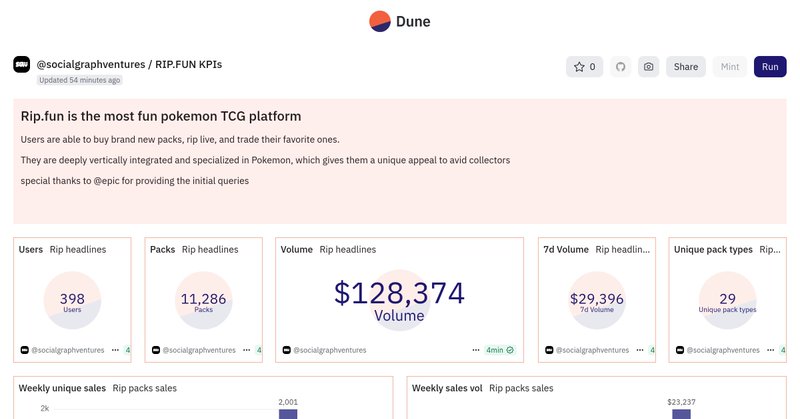Click the Mint button
This screenshot has height=419, width=800.
coord(730,67)
